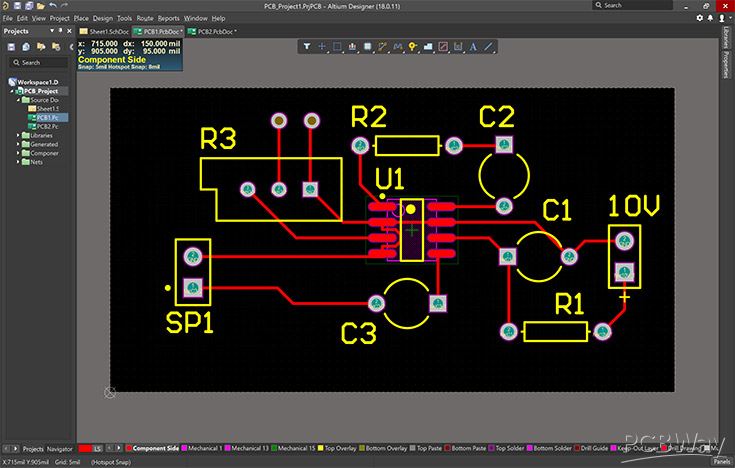The height and width of the screenshot is (468, 735).
Task: Select the Place Polygon Pour tool
Action: pos(428,46)
